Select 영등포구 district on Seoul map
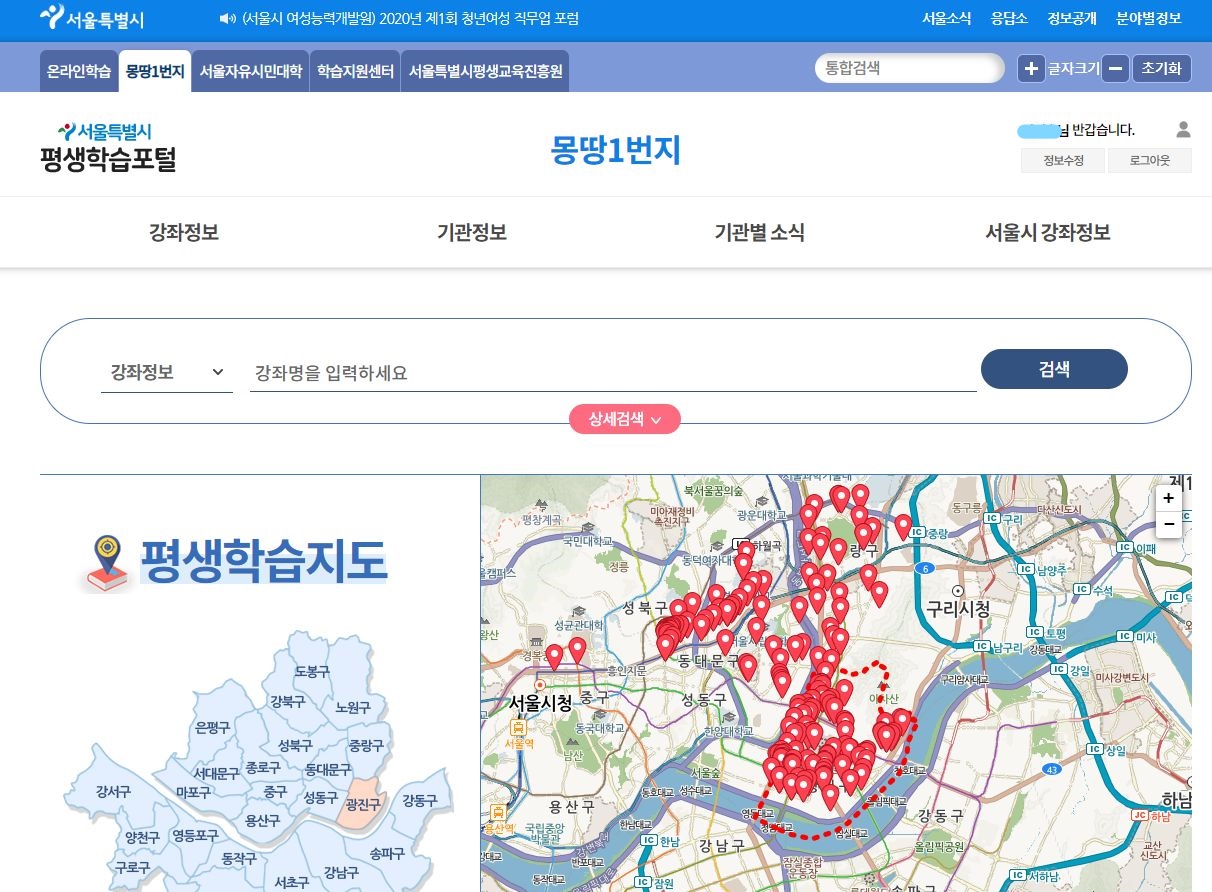The image size is (1212, 892). click(195, 835)
